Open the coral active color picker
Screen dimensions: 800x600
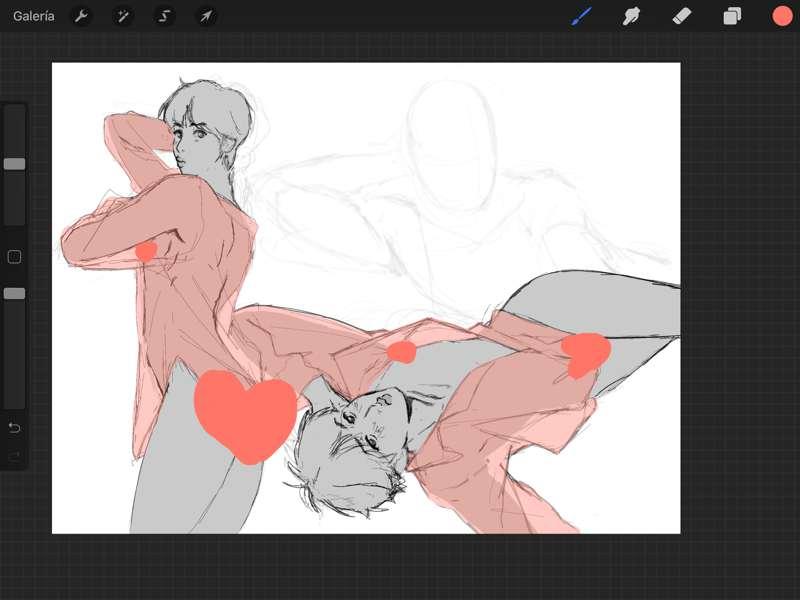782,16
